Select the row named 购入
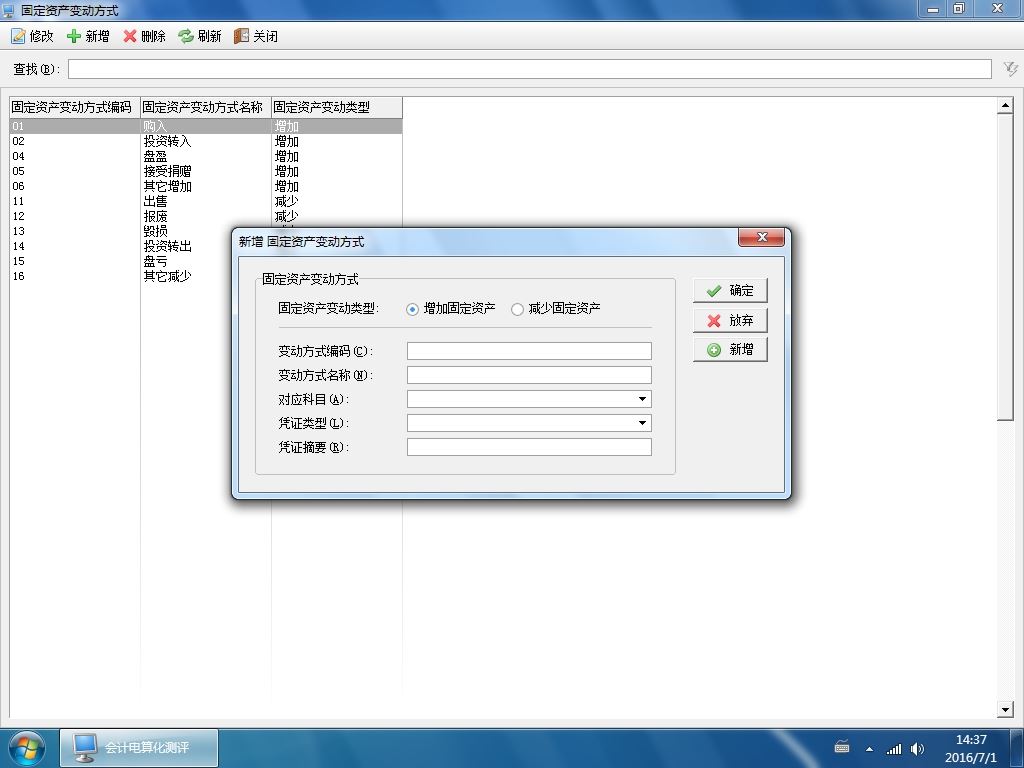The height and width of the screenshot is (768, 1024). 206,126
